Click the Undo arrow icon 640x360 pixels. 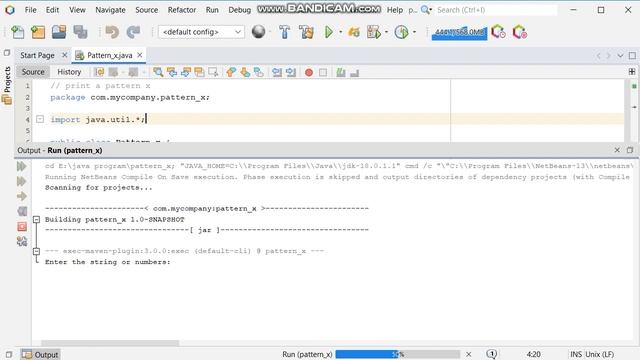(x=112, y=32)
